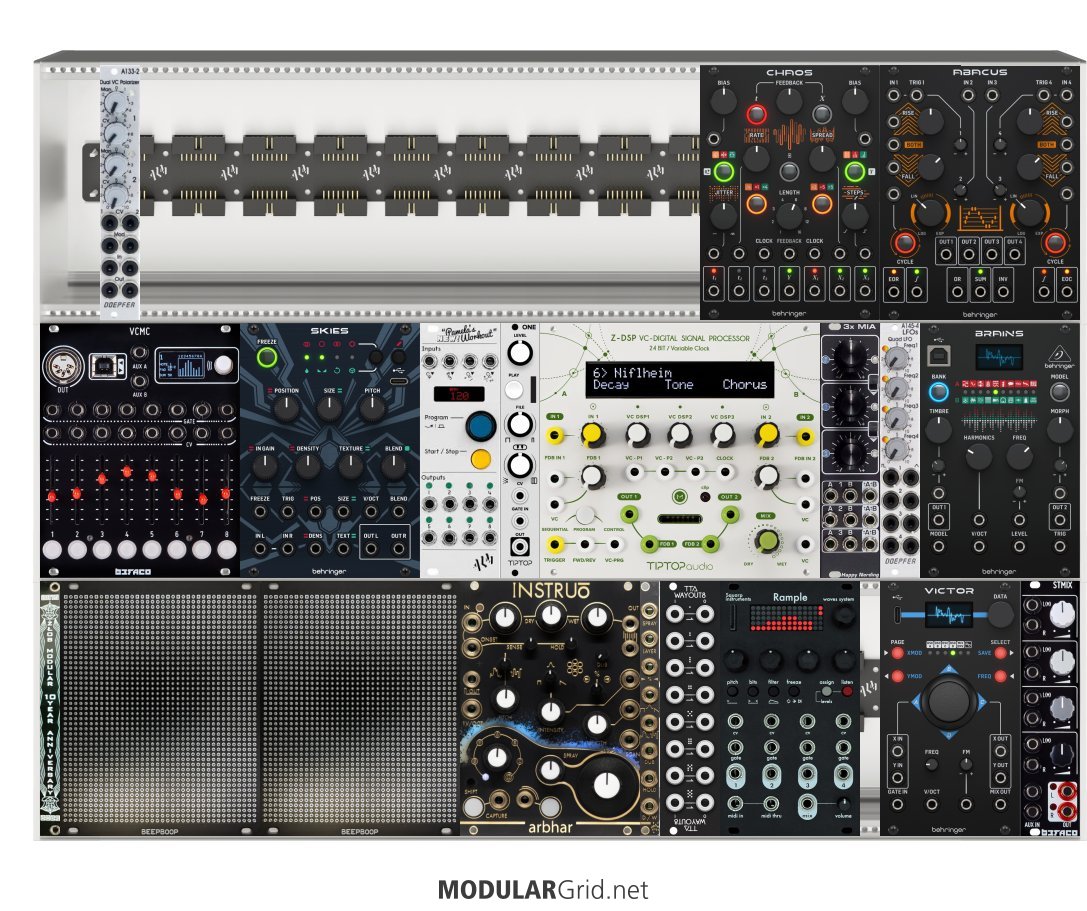Toggle the right CYCLE button on Abacus
The image size is (1087, 911).
pyautogui.click(x=1054, y=243)
